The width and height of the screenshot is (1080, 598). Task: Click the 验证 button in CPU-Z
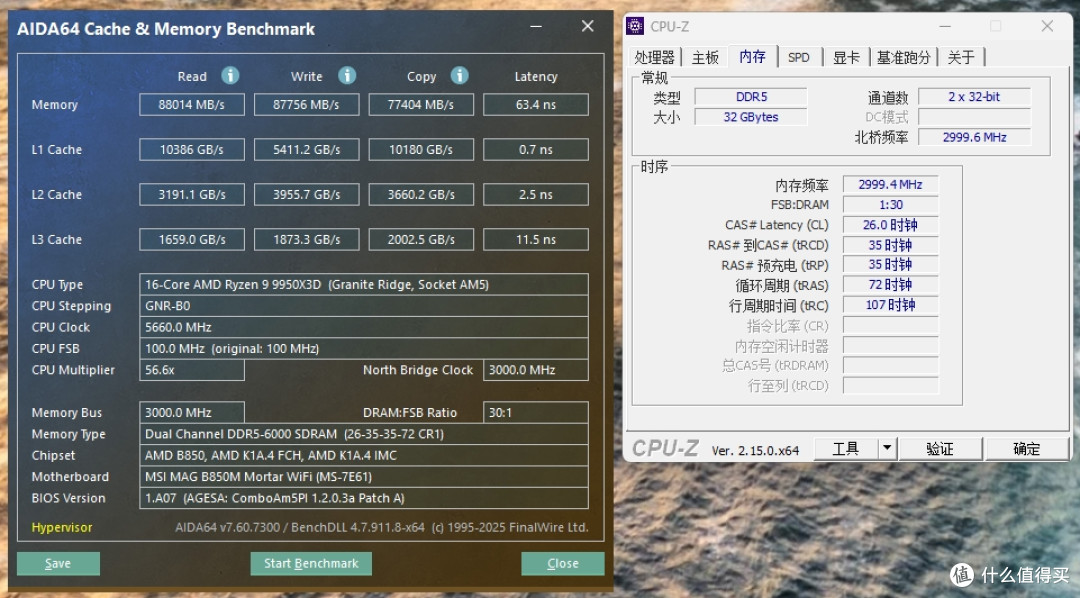click(940, 448)
